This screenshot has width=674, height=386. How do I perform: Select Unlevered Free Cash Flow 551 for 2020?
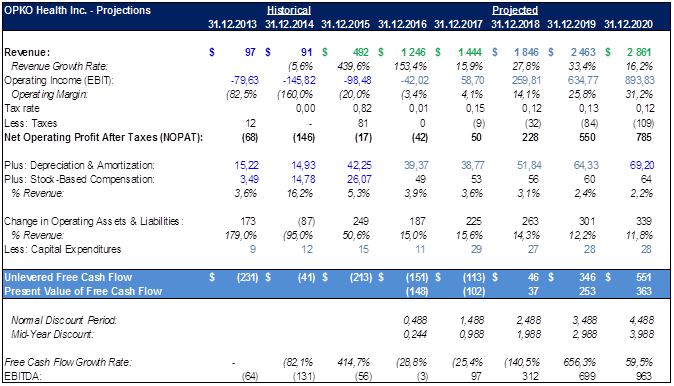[x=644, y=277]
